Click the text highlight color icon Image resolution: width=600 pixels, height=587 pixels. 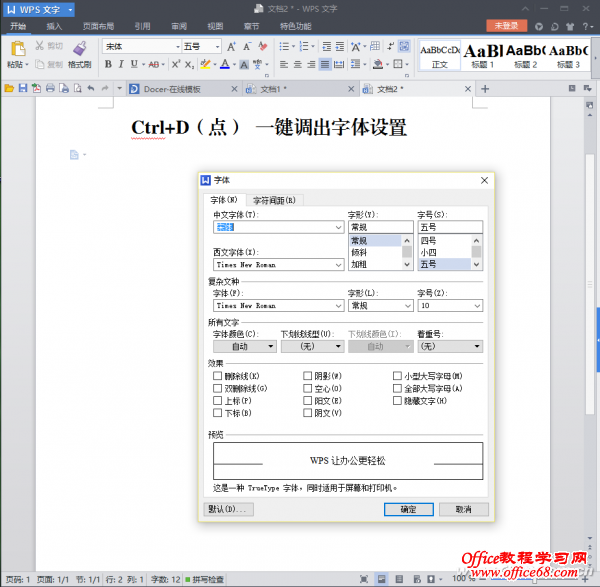(205, 64)
